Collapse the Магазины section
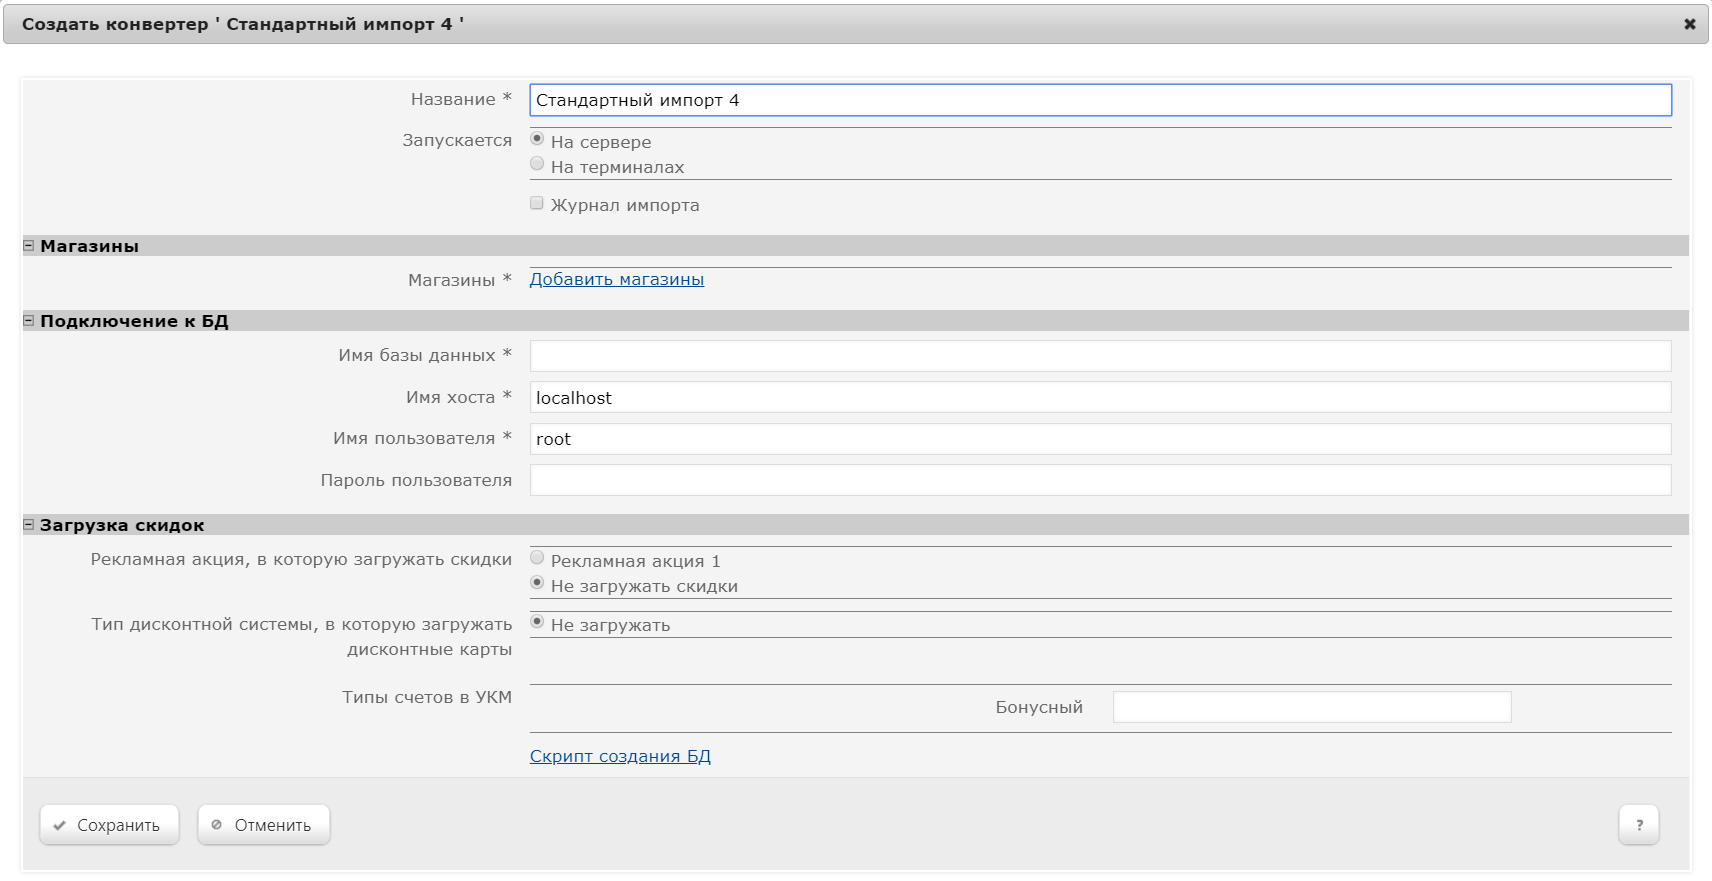Image resolution: width=1712 pixels, height=881 pixels. [x=29, y=246]
